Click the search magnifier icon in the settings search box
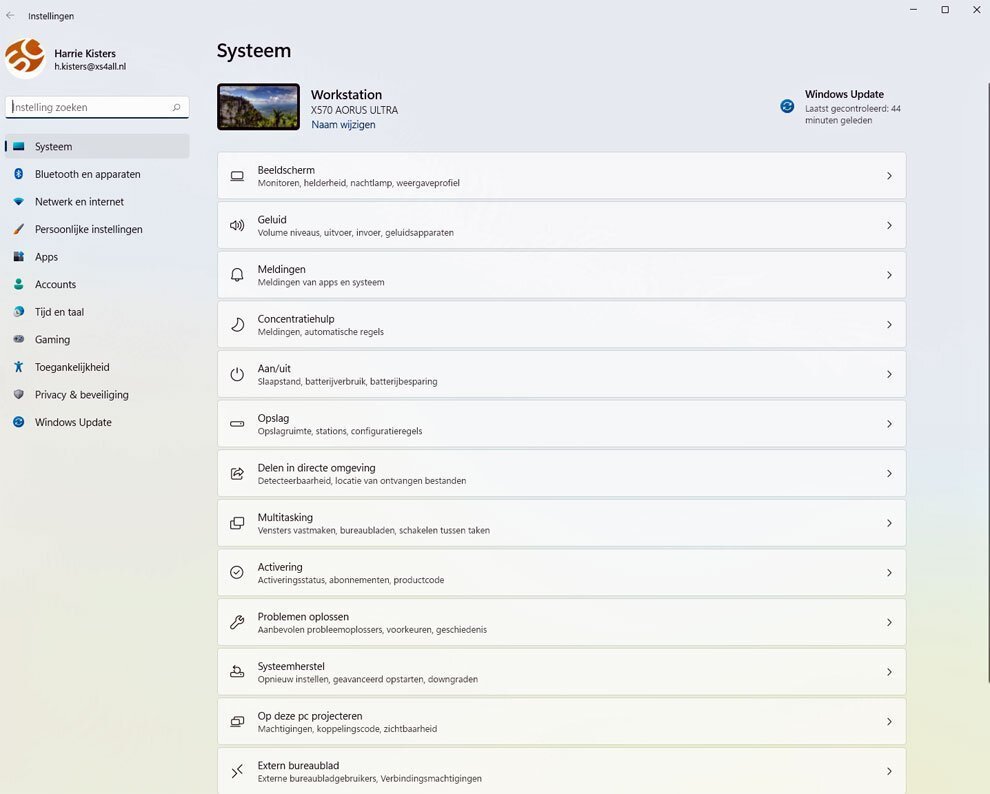 pyautogui.click(x=177, y=107)
